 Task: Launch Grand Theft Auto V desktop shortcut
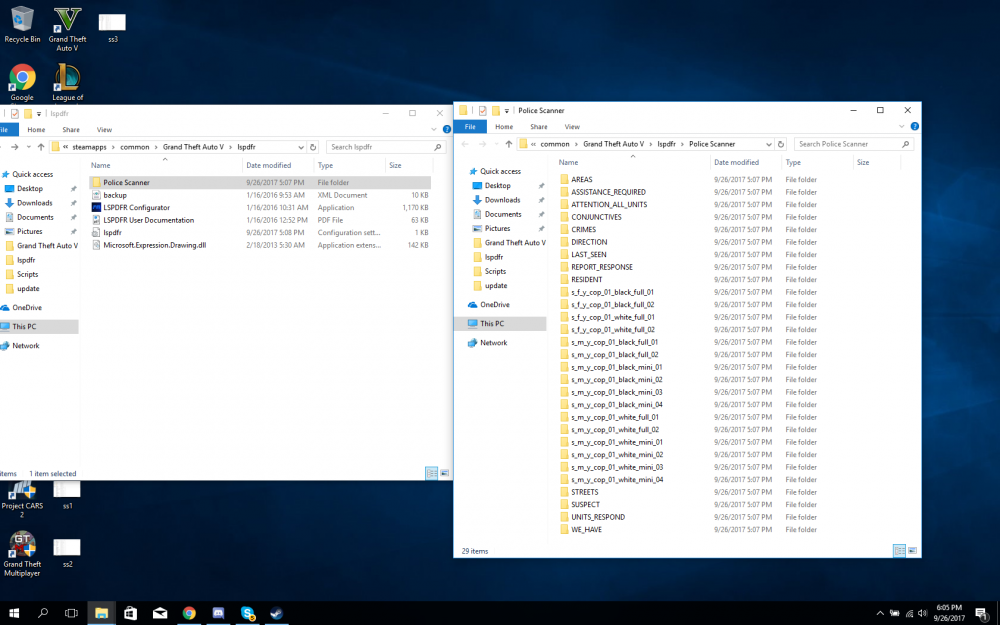(67, 29)
